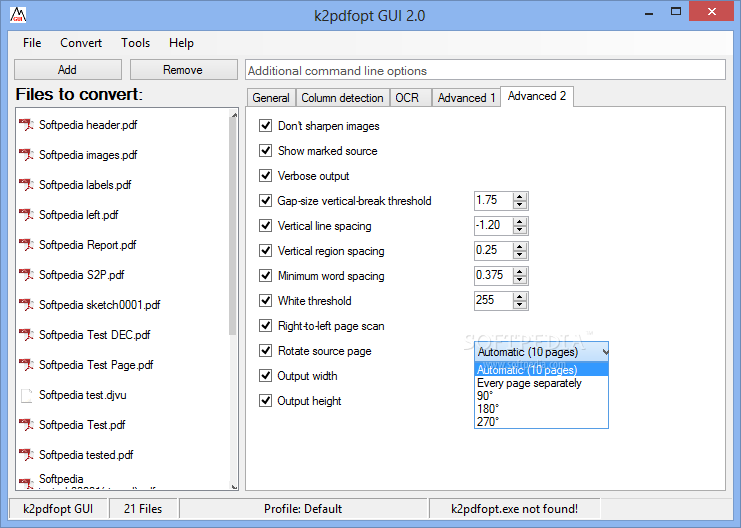This screenshot has width=741, height=528.
Task: Pick 180° rotation from the list
Action: [x=541, y=408]
